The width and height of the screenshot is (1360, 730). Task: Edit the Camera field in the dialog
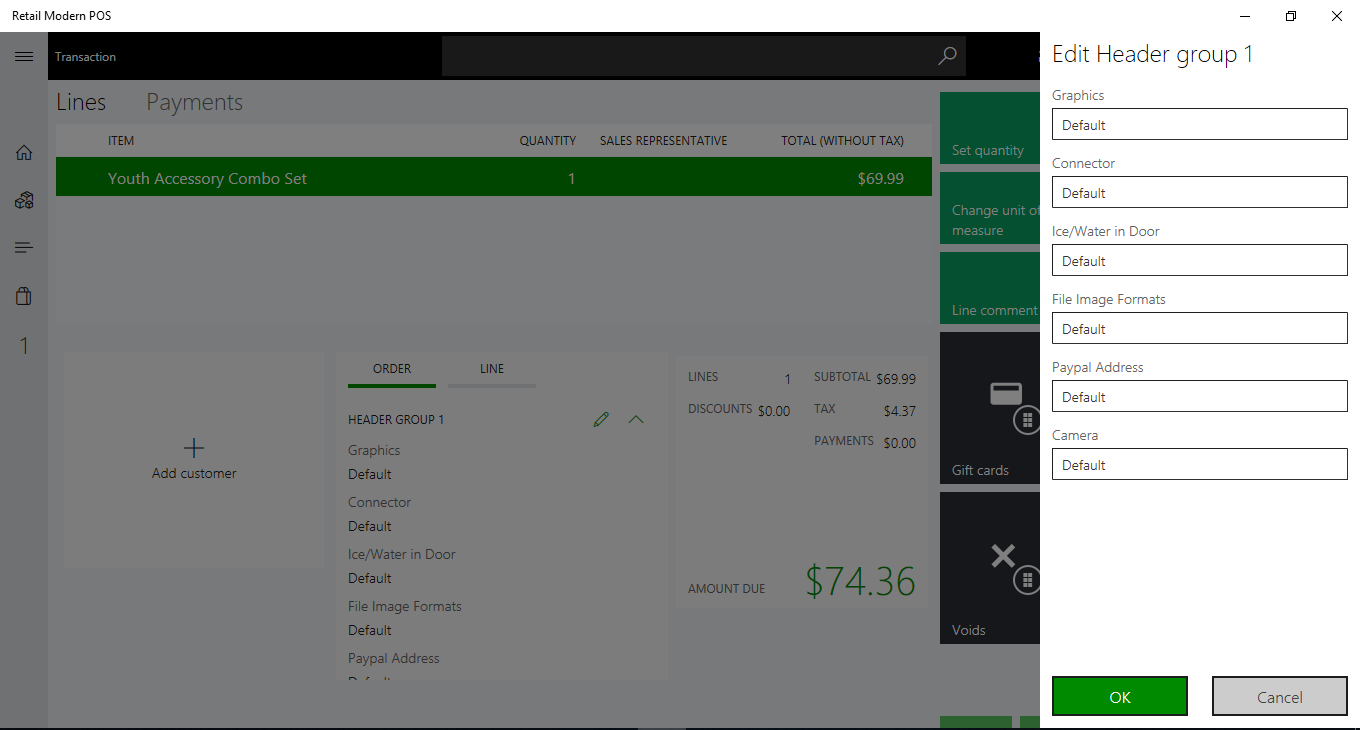(x=1200, y=465)
